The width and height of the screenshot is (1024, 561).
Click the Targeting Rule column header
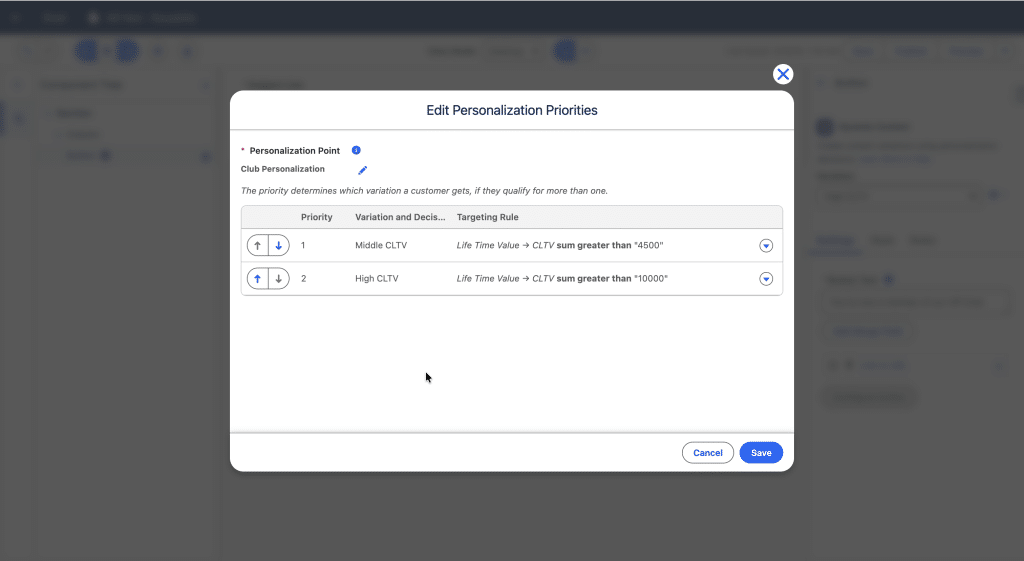(488, 217)
